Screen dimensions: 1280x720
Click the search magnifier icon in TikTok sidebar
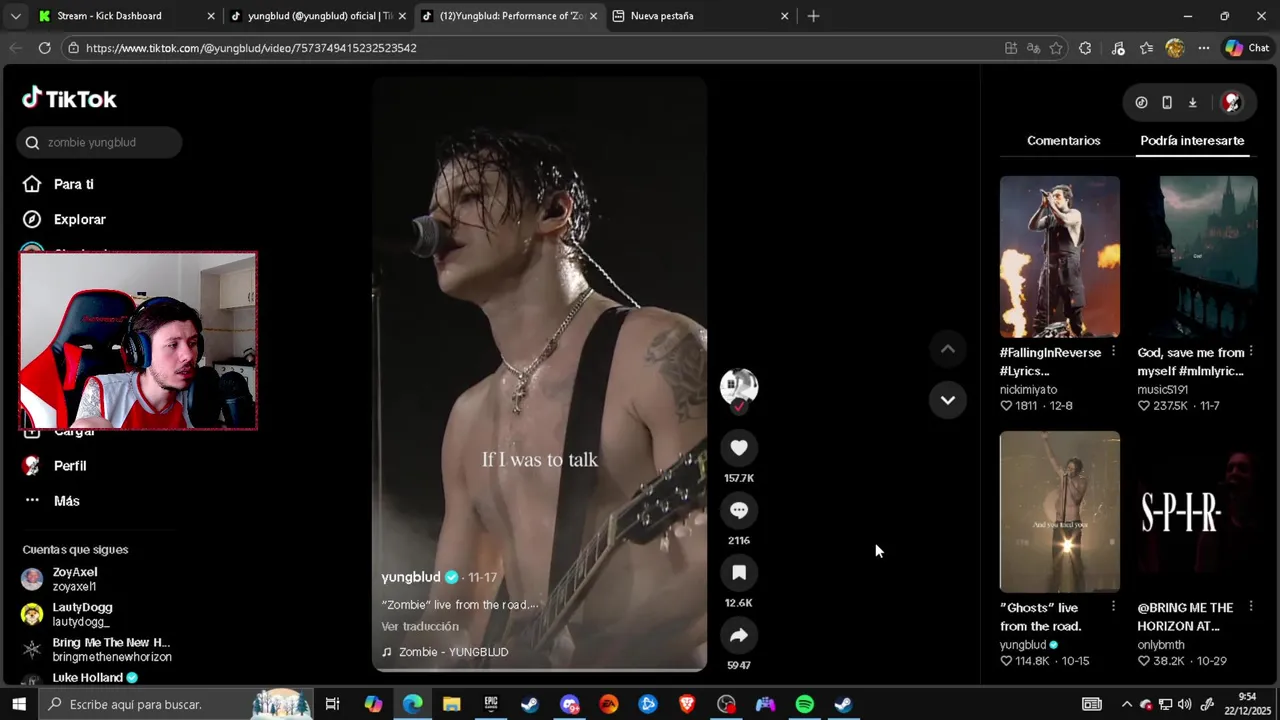point(32,142)
